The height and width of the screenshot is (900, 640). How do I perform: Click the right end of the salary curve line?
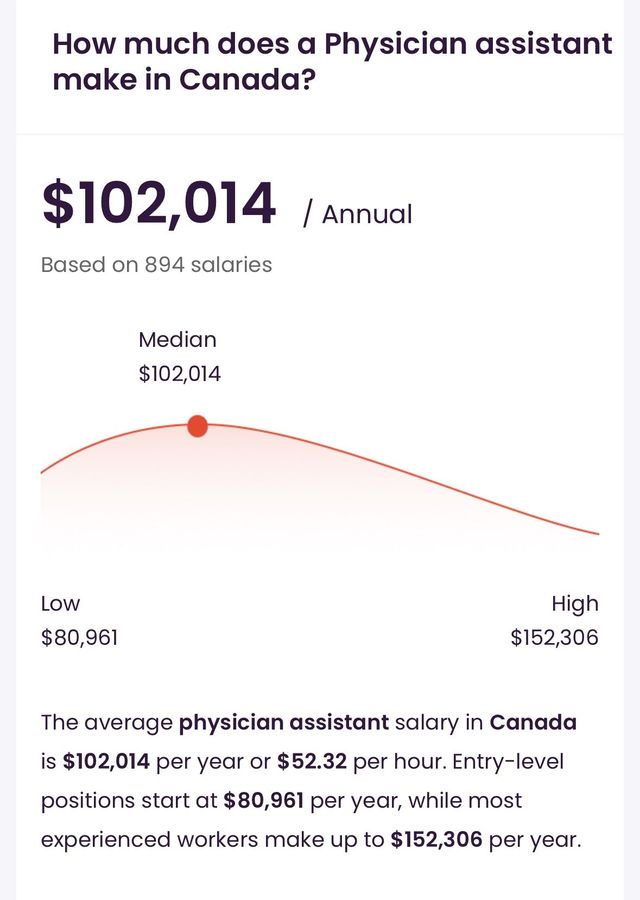[597, 534]
